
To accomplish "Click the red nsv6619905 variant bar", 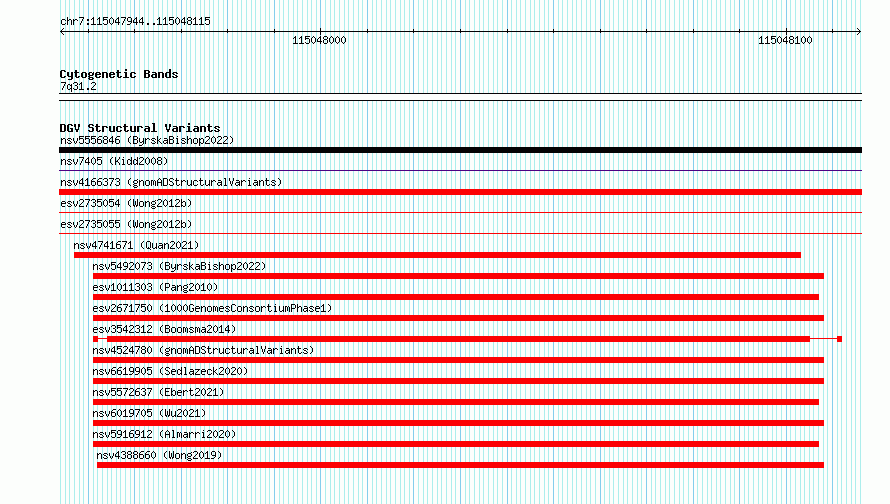I will (x=458, y=381).
